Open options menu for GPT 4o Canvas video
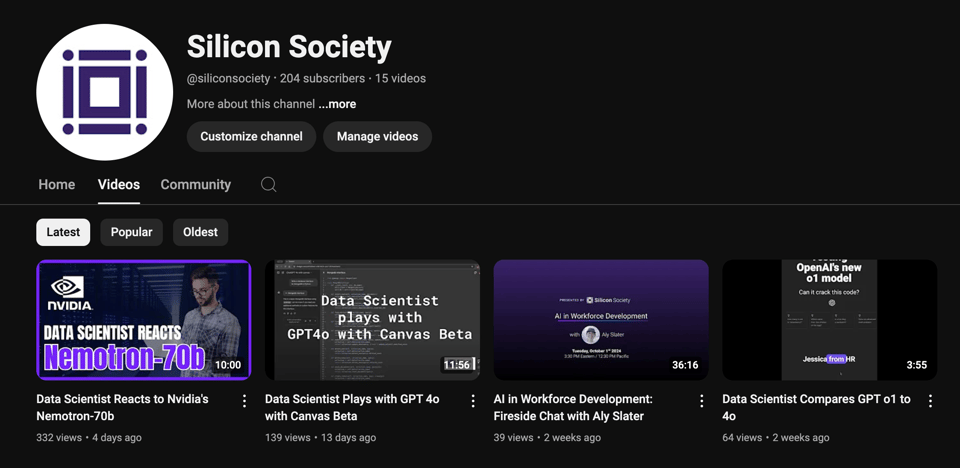The height and width of the screenshot is (468, 960). pos(473,401)
